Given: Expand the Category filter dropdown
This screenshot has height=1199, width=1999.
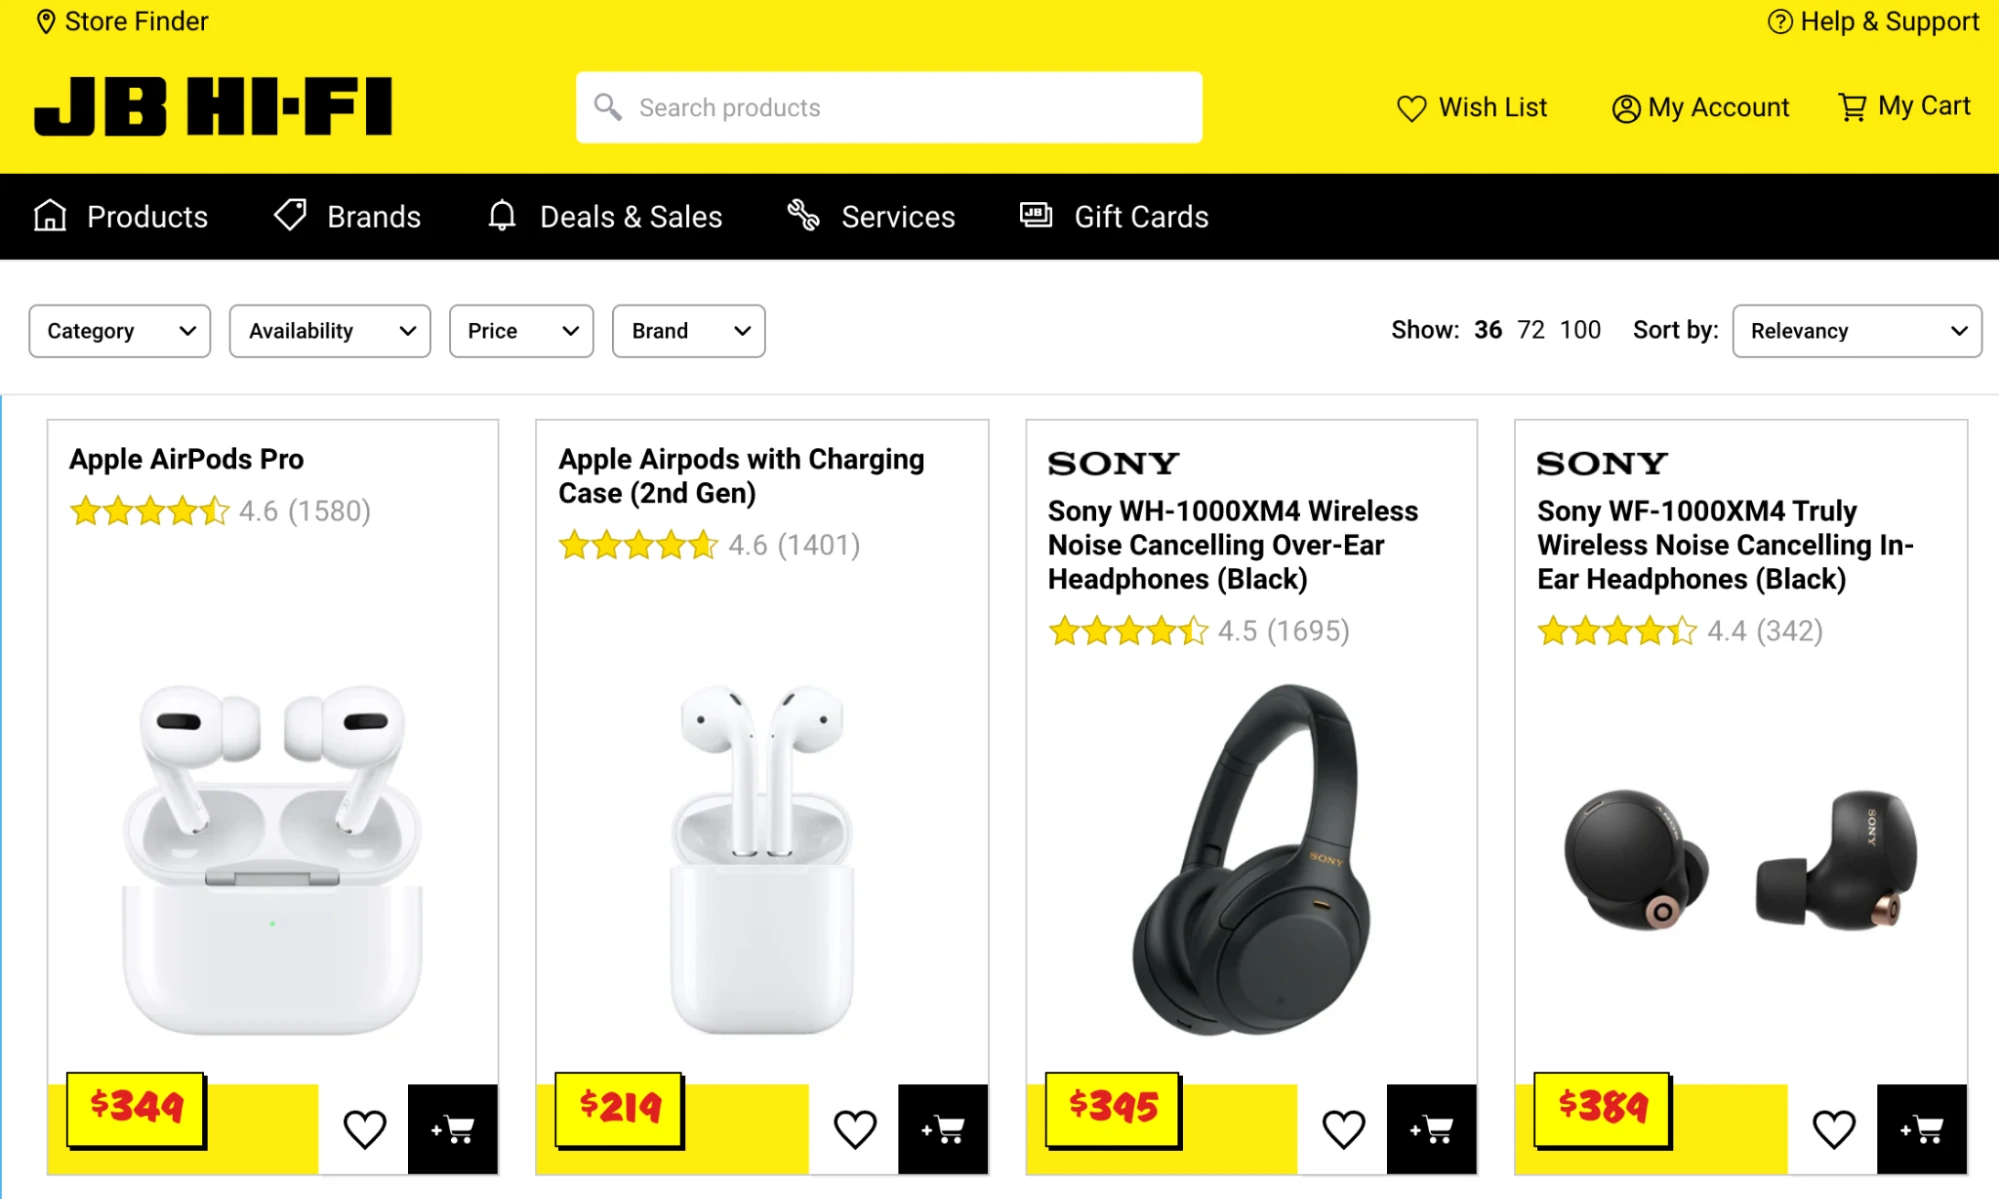Looking at the screenshot, I should click(x=119, y=331).
